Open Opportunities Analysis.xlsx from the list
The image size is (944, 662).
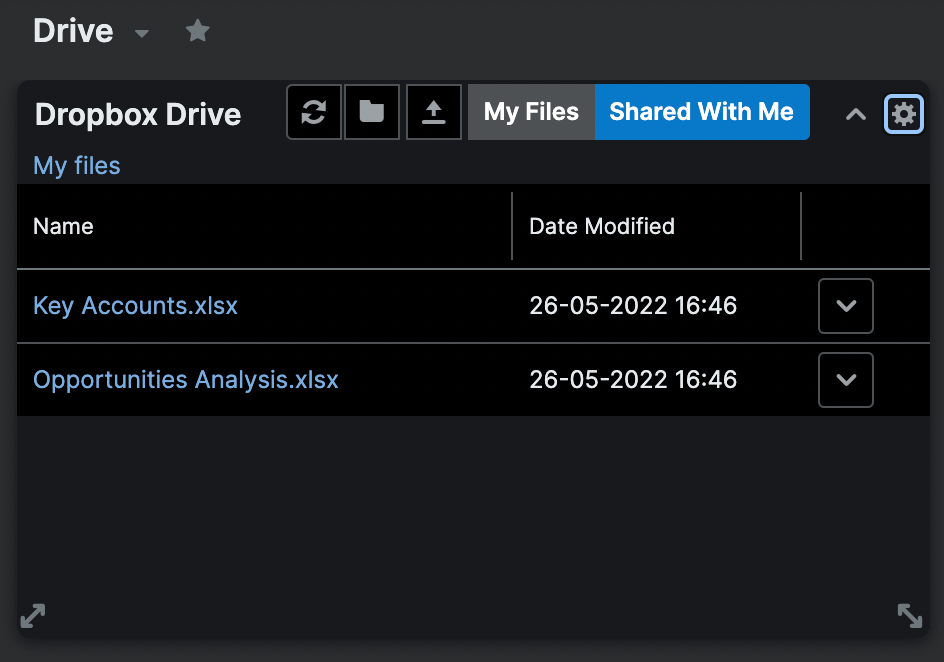click(186, 380)
